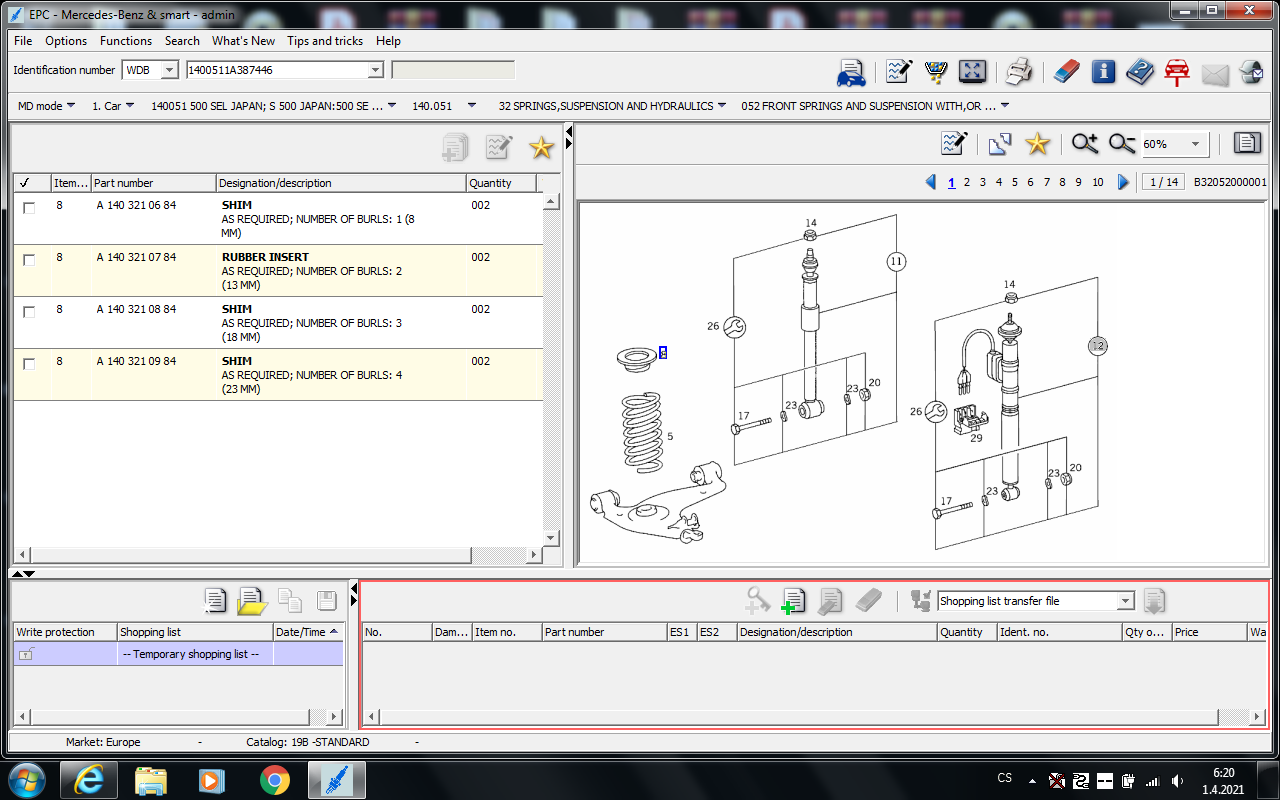Open the blue information icon
The height and width of the screenshot is (800, 1280).
tap(1103, 72)
